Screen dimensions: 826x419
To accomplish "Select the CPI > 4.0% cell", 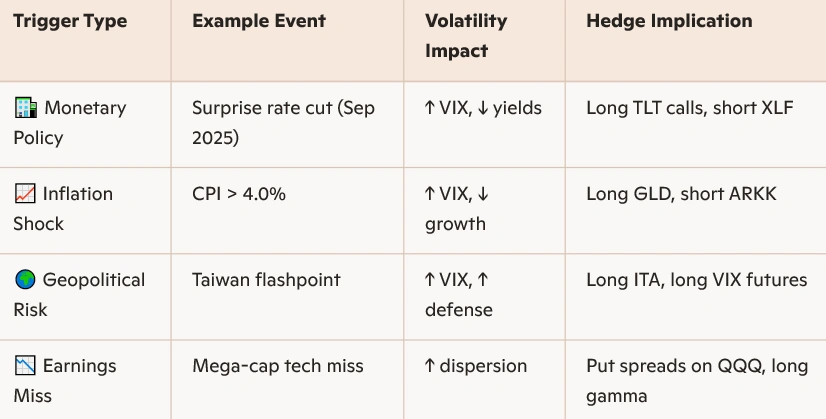I will (239, 194).
